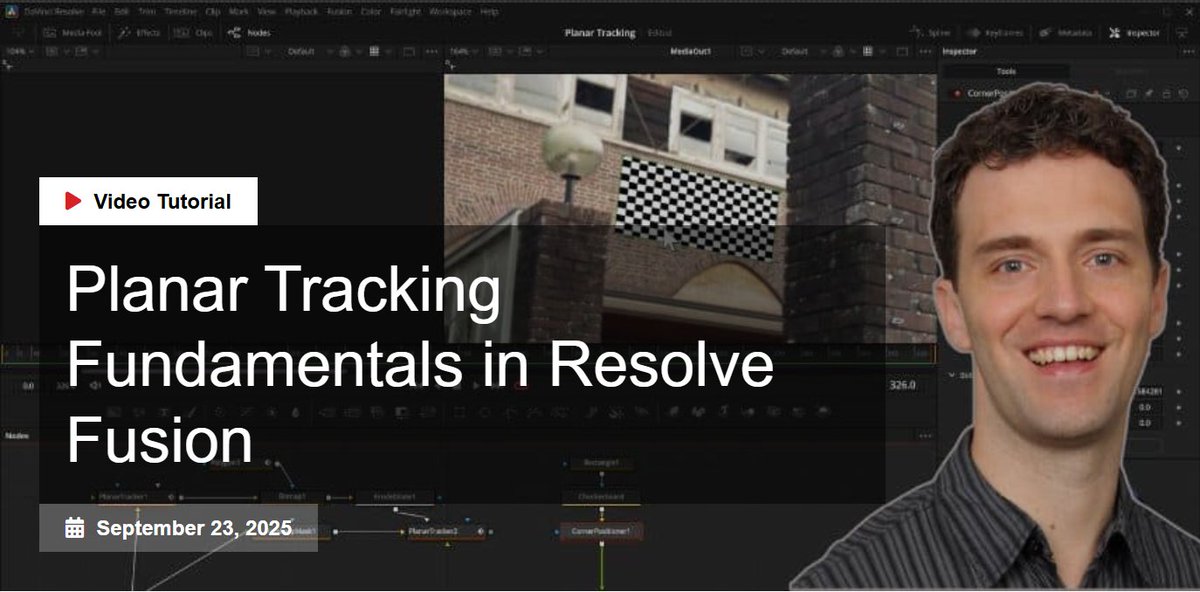
Task: Open the Inspector panel
Action: click(1135, 32)
